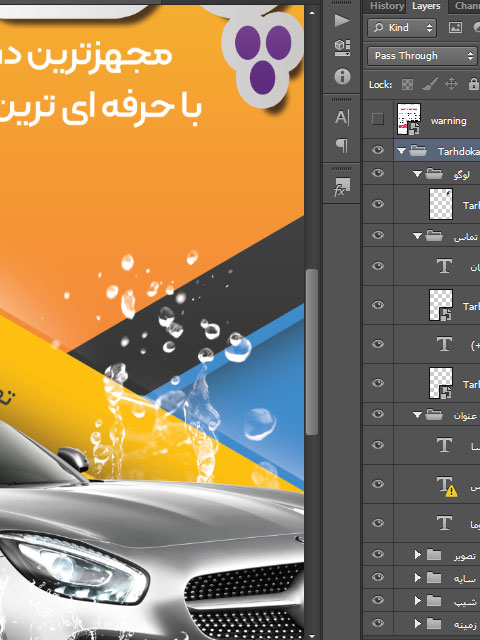This screenshot has height=640, width=480.
Task: Collapse the تماس layer group
Action: click(417, 236)
